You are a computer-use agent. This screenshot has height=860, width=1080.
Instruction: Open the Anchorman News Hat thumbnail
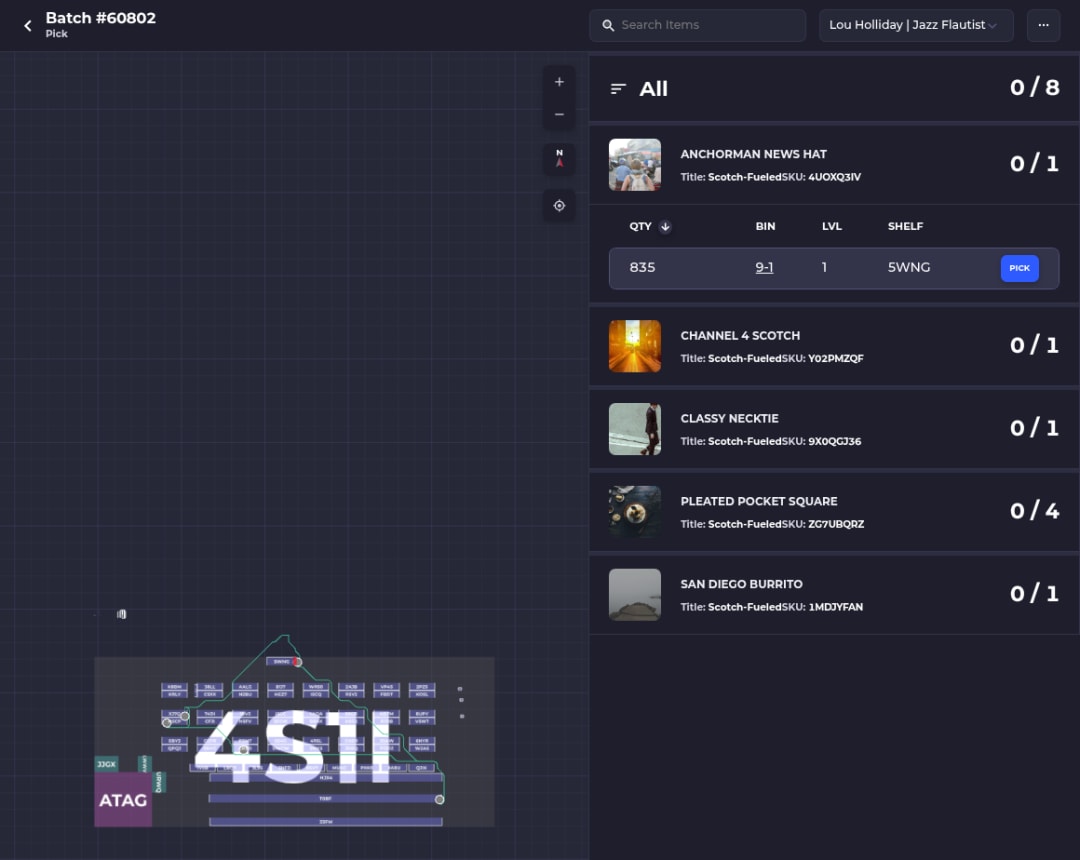[x=634, y=165]
